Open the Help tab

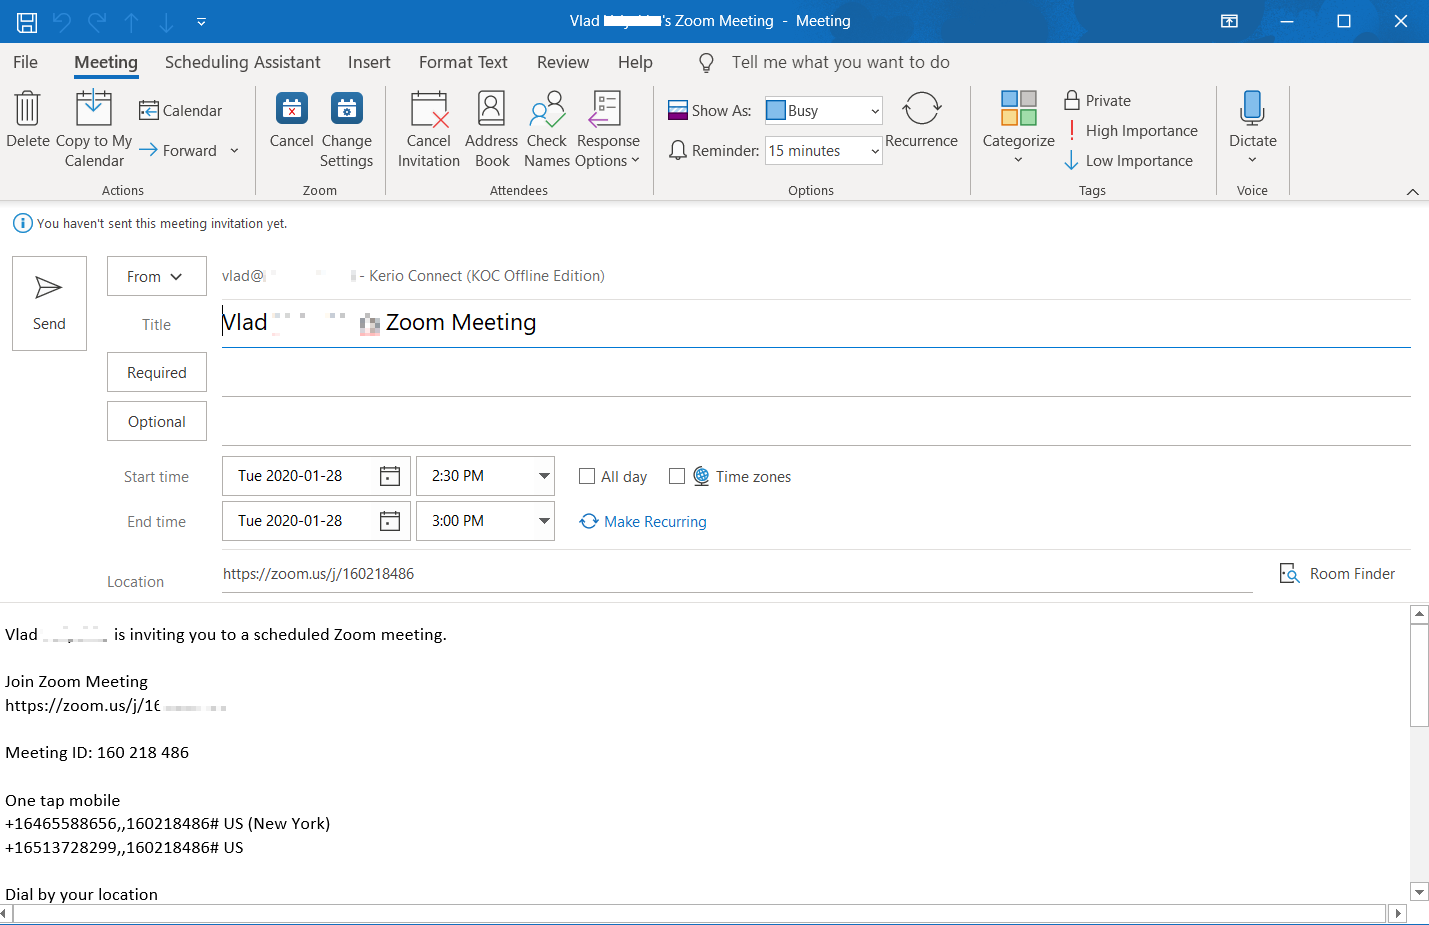tap(635, 62)
